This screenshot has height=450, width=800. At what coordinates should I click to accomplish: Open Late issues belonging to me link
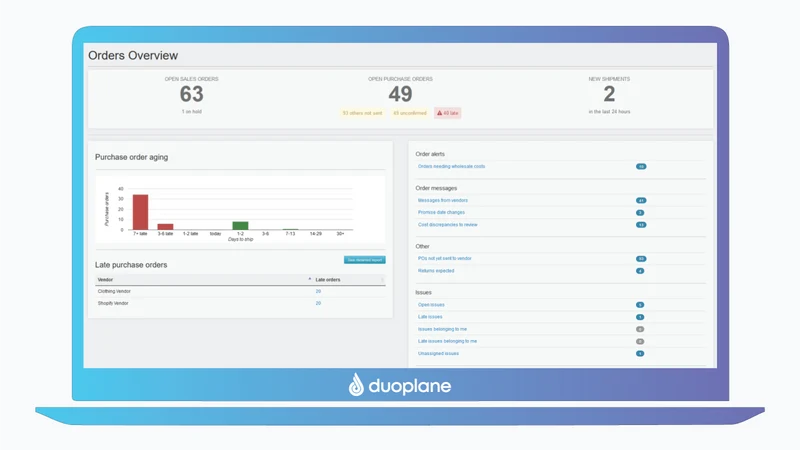coord(447,341)
